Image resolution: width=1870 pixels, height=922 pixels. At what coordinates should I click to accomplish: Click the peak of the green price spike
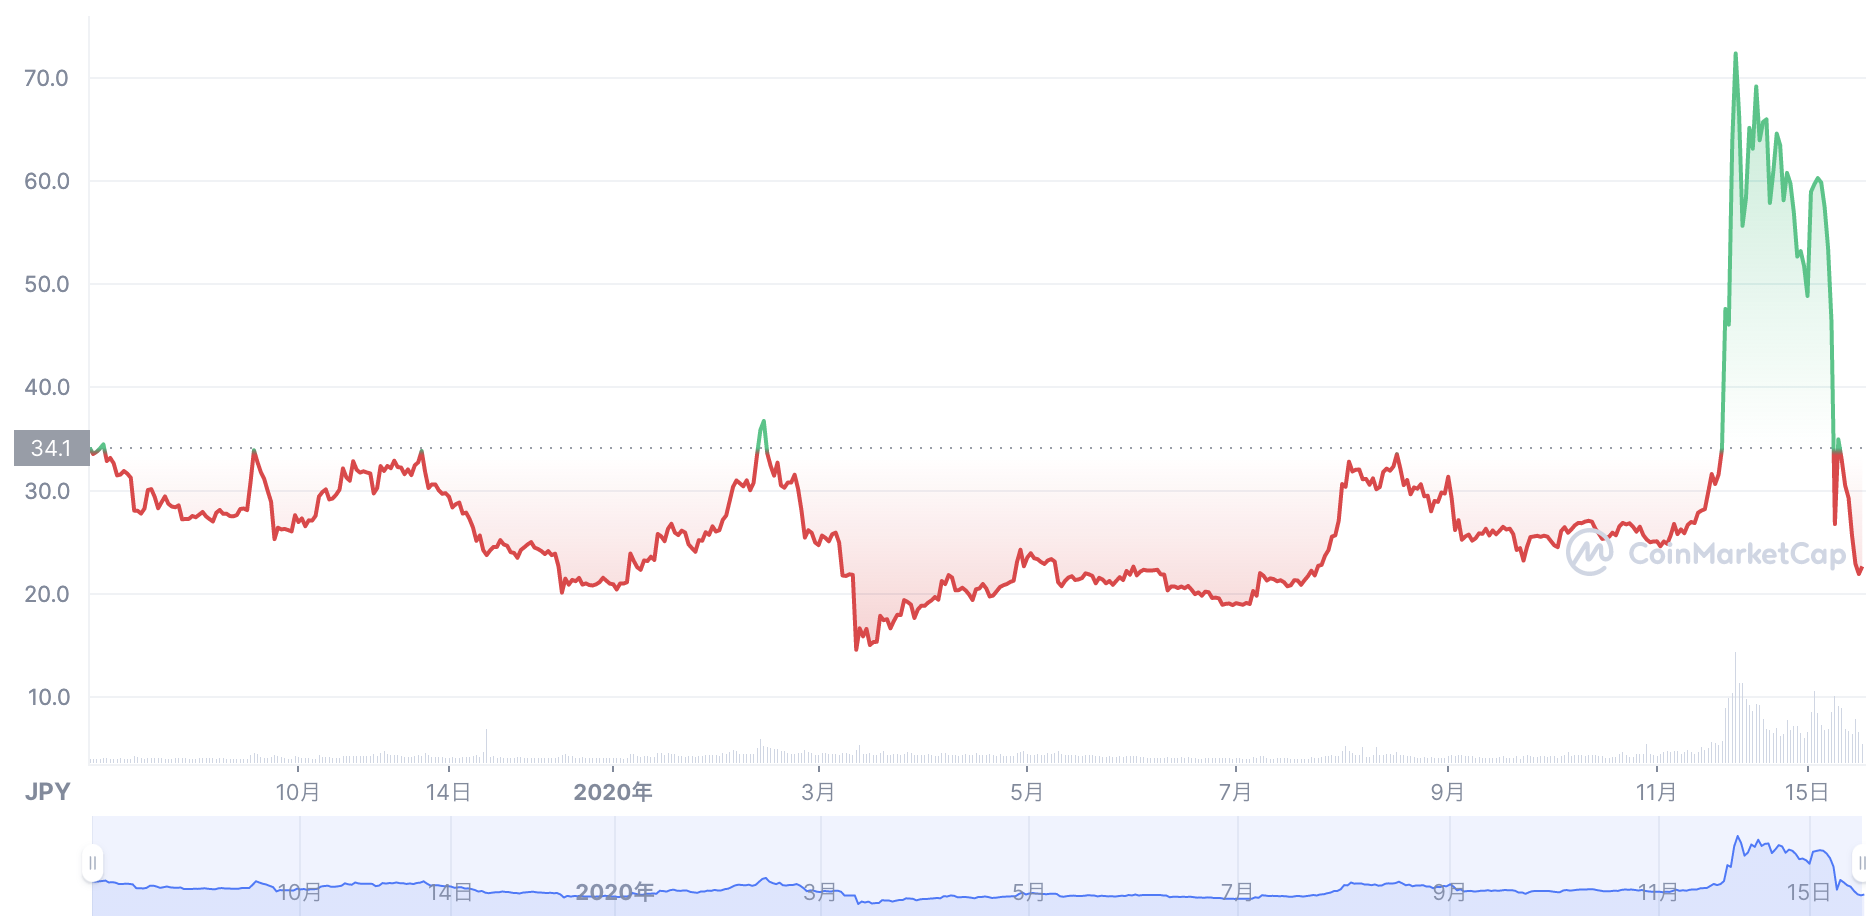coord(1735,54)
